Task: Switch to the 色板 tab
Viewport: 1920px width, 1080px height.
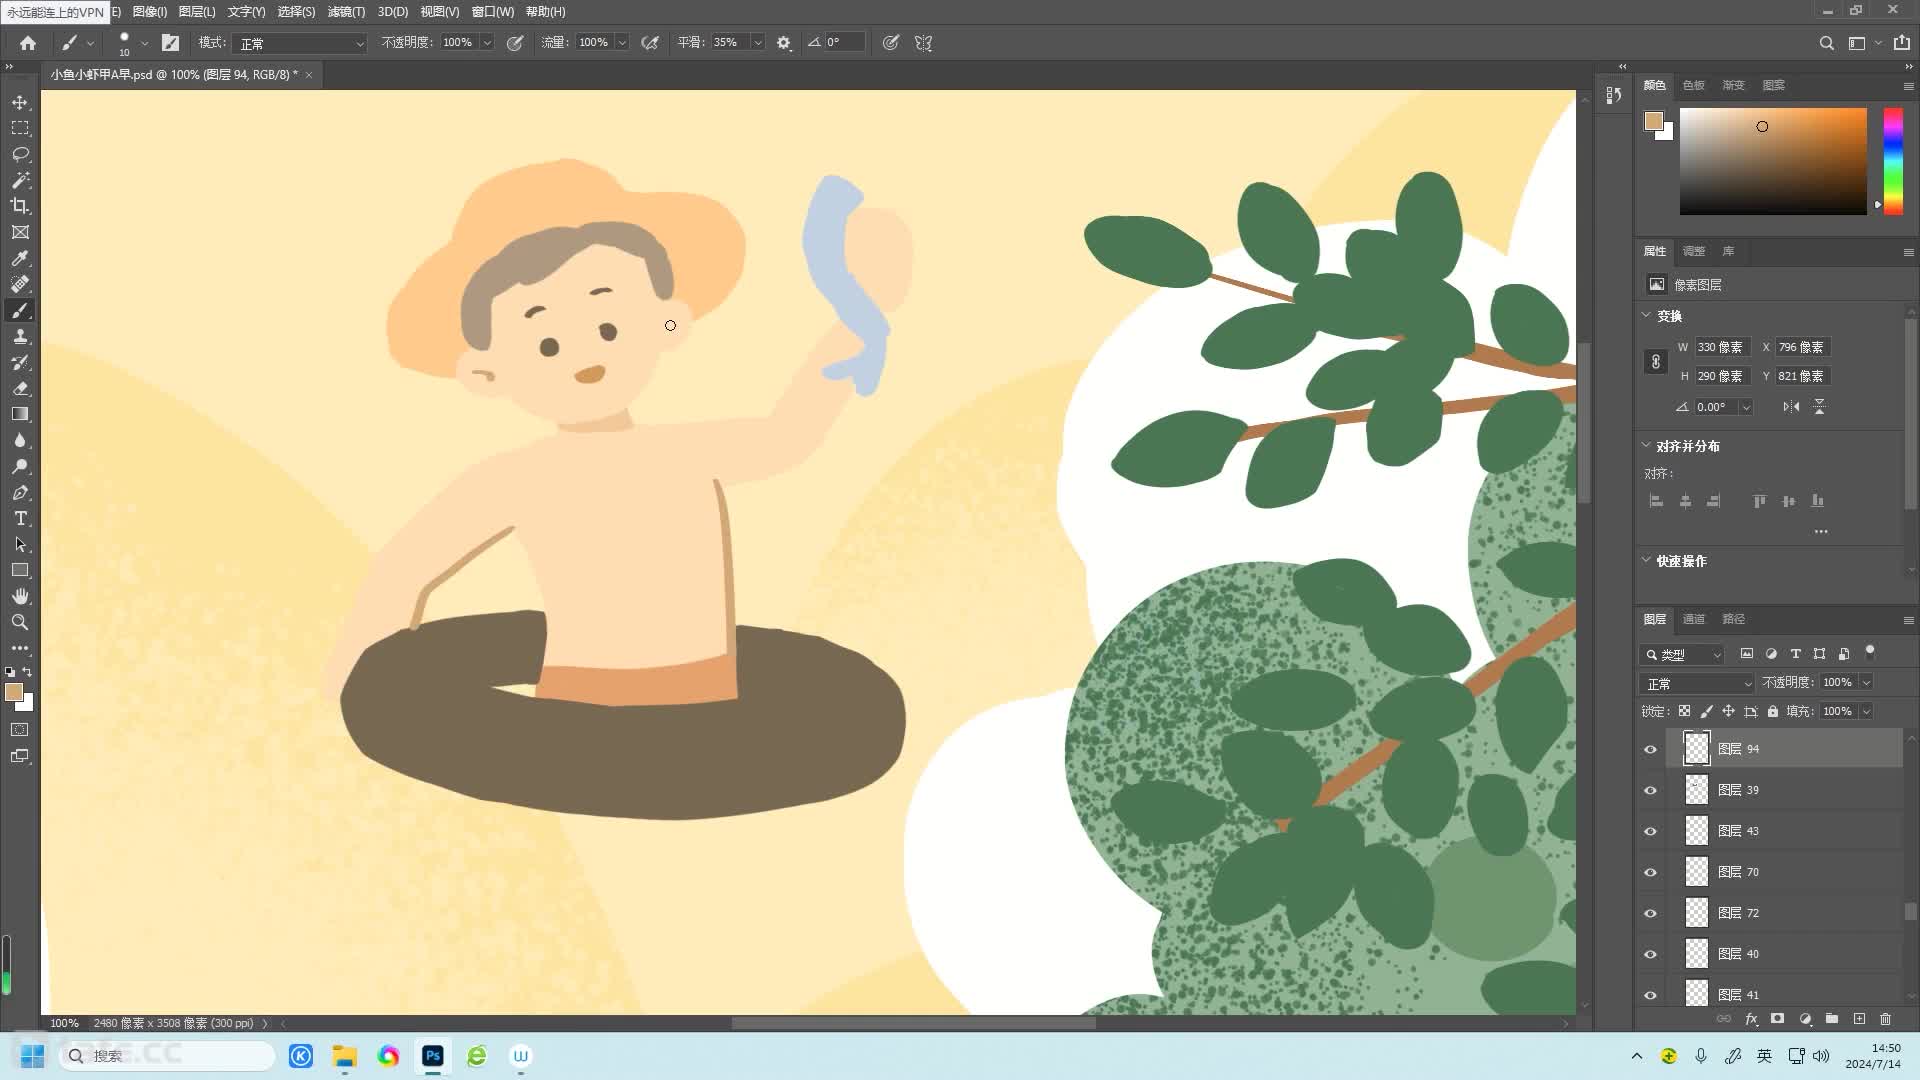Action: [x=1693, y=85]
